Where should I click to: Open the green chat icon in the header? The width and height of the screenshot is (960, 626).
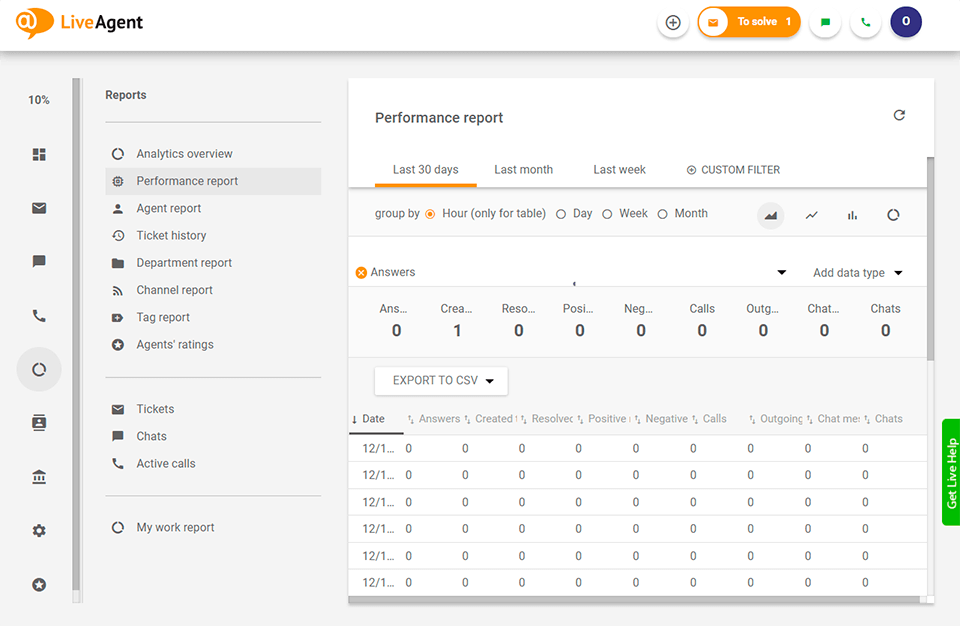(825, 21)
